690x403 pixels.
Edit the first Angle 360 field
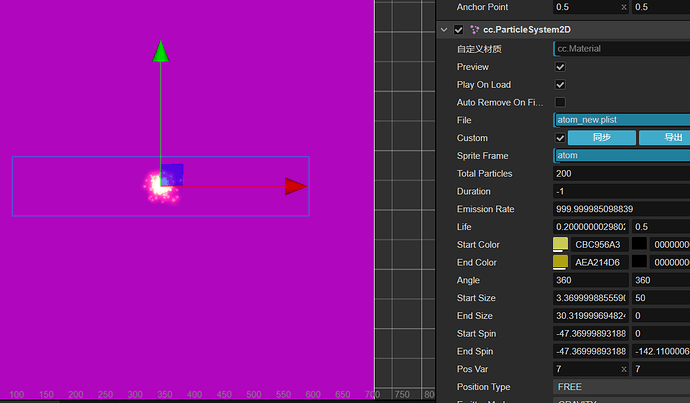pos(591,280)
